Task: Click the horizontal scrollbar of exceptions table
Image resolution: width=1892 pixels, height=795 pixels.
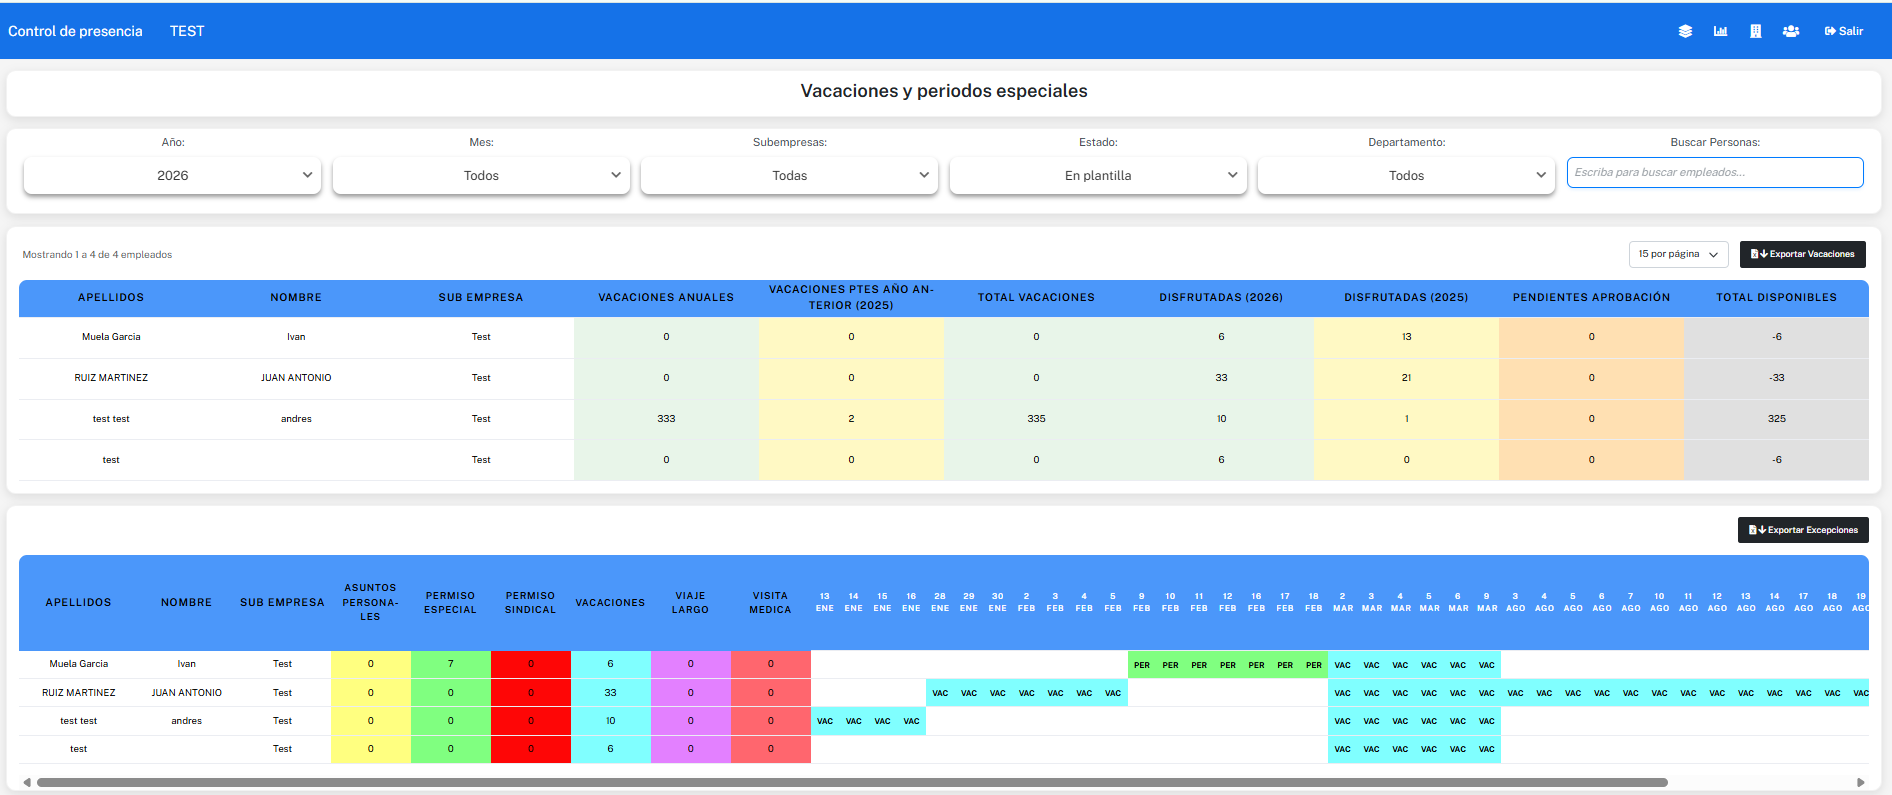Action: click(x=850, y=782)
